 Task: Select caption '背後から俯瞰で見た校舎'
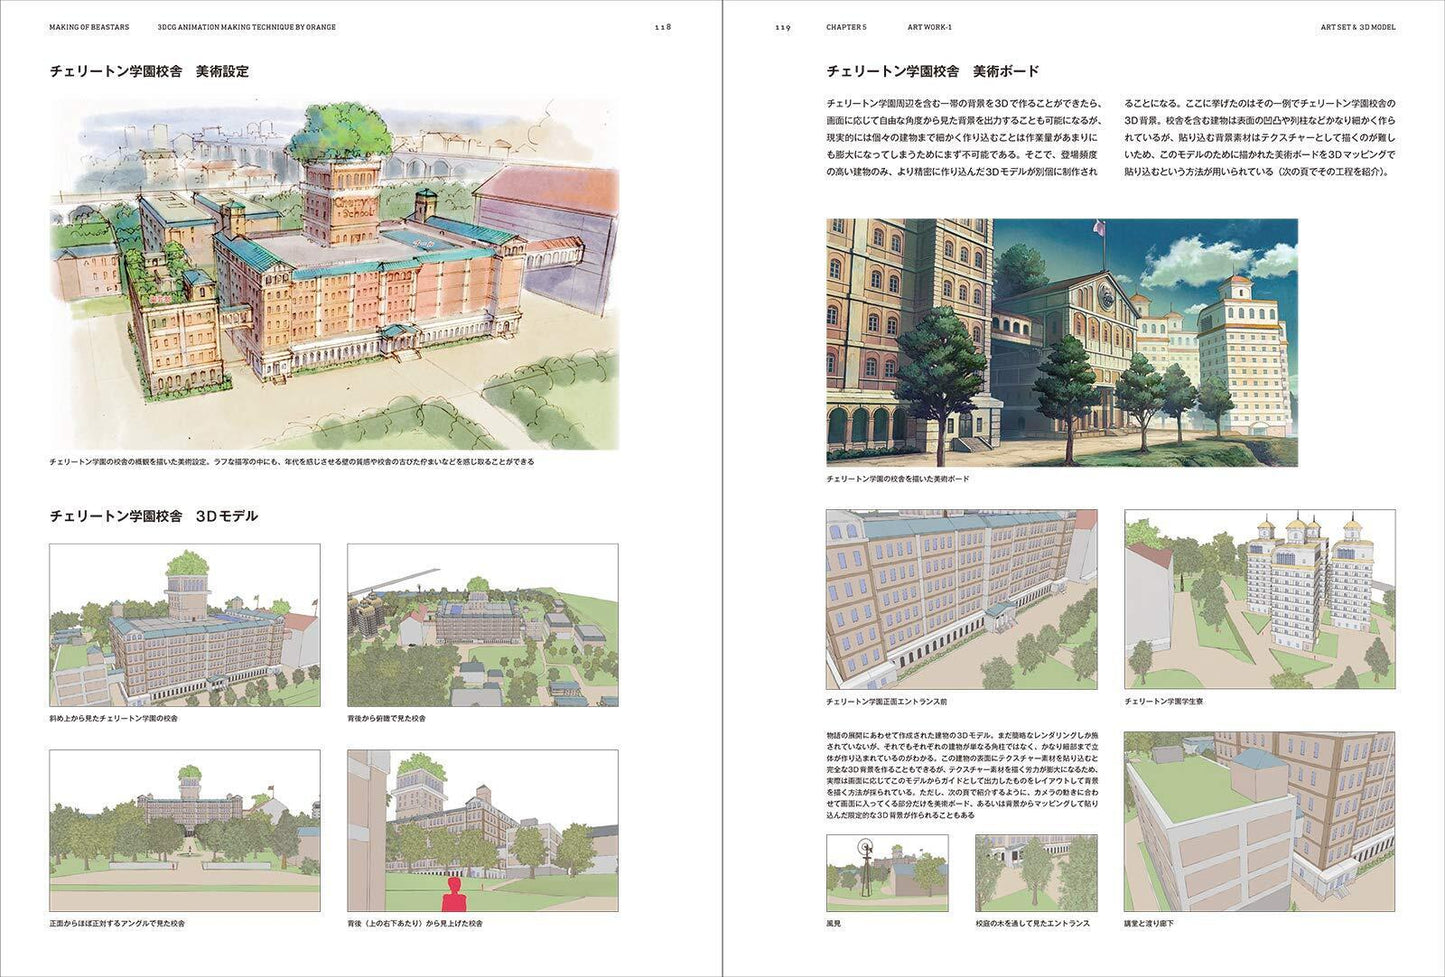tap(387, 718)
